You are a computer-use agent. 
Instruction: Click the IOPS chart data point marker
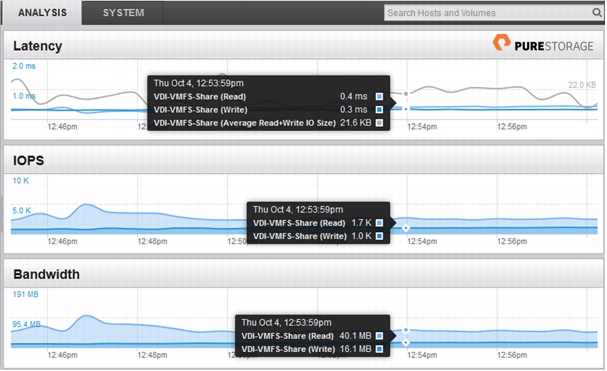(x=406, y=228)
